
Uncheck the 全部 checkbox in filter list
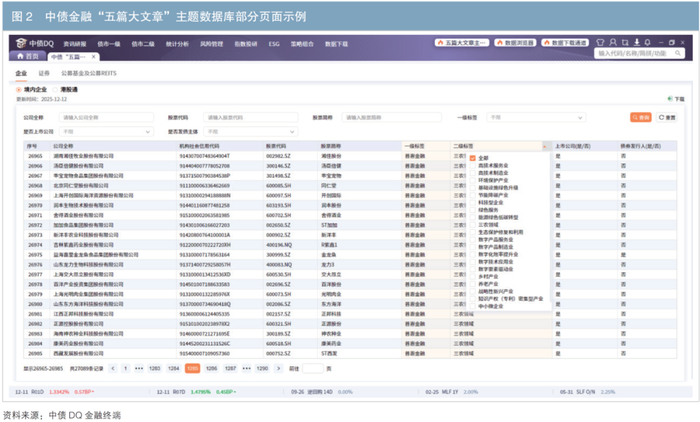coord(471,158)
